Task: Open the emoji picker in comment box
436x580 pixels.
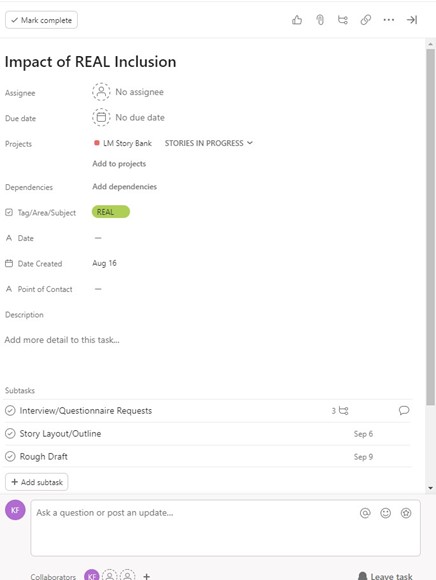Action: click(x=385, y=513)
